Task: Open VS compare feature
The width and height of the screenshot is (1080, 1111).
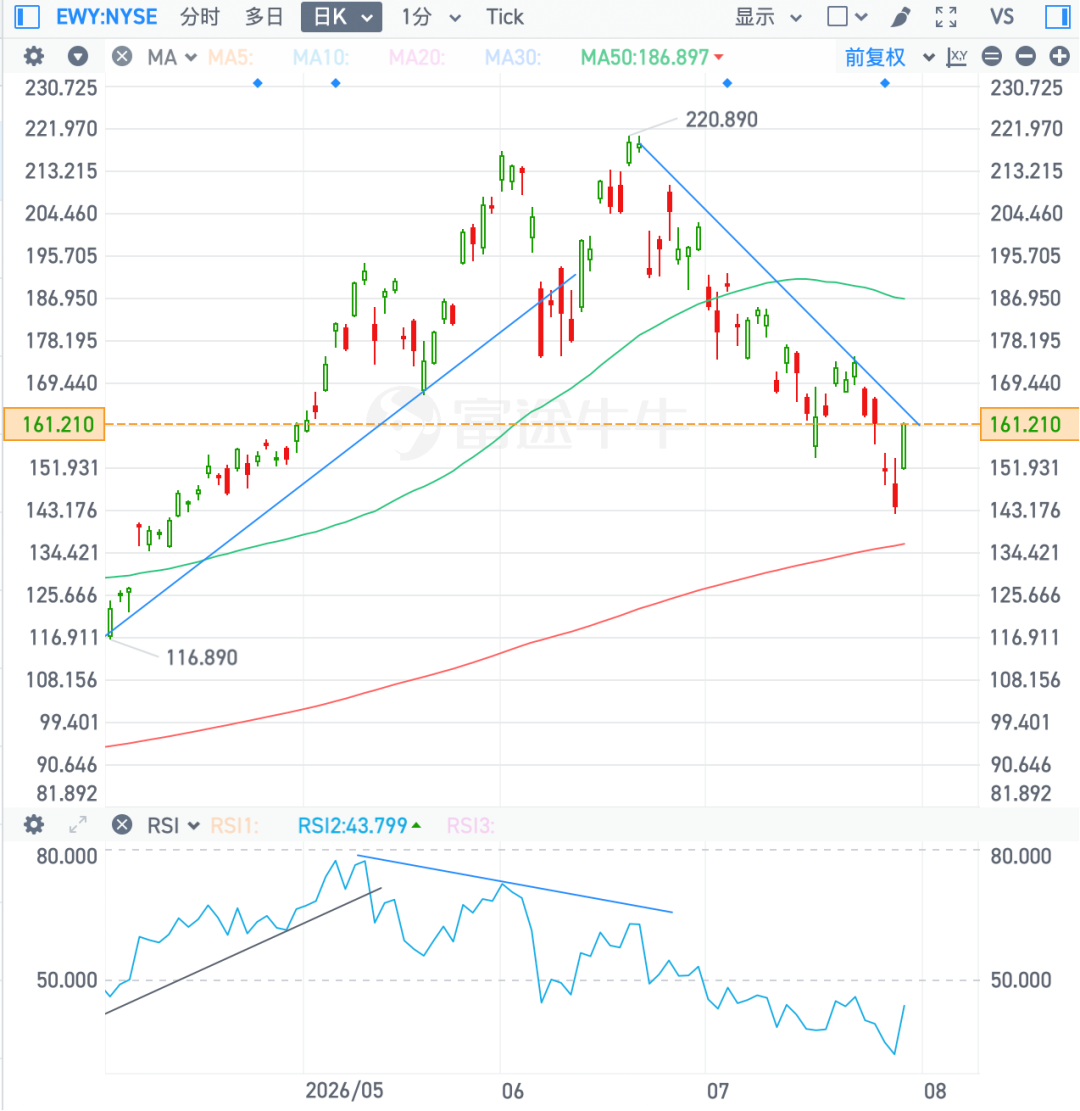Action: pyautogui.click(x=1002, y=16)
